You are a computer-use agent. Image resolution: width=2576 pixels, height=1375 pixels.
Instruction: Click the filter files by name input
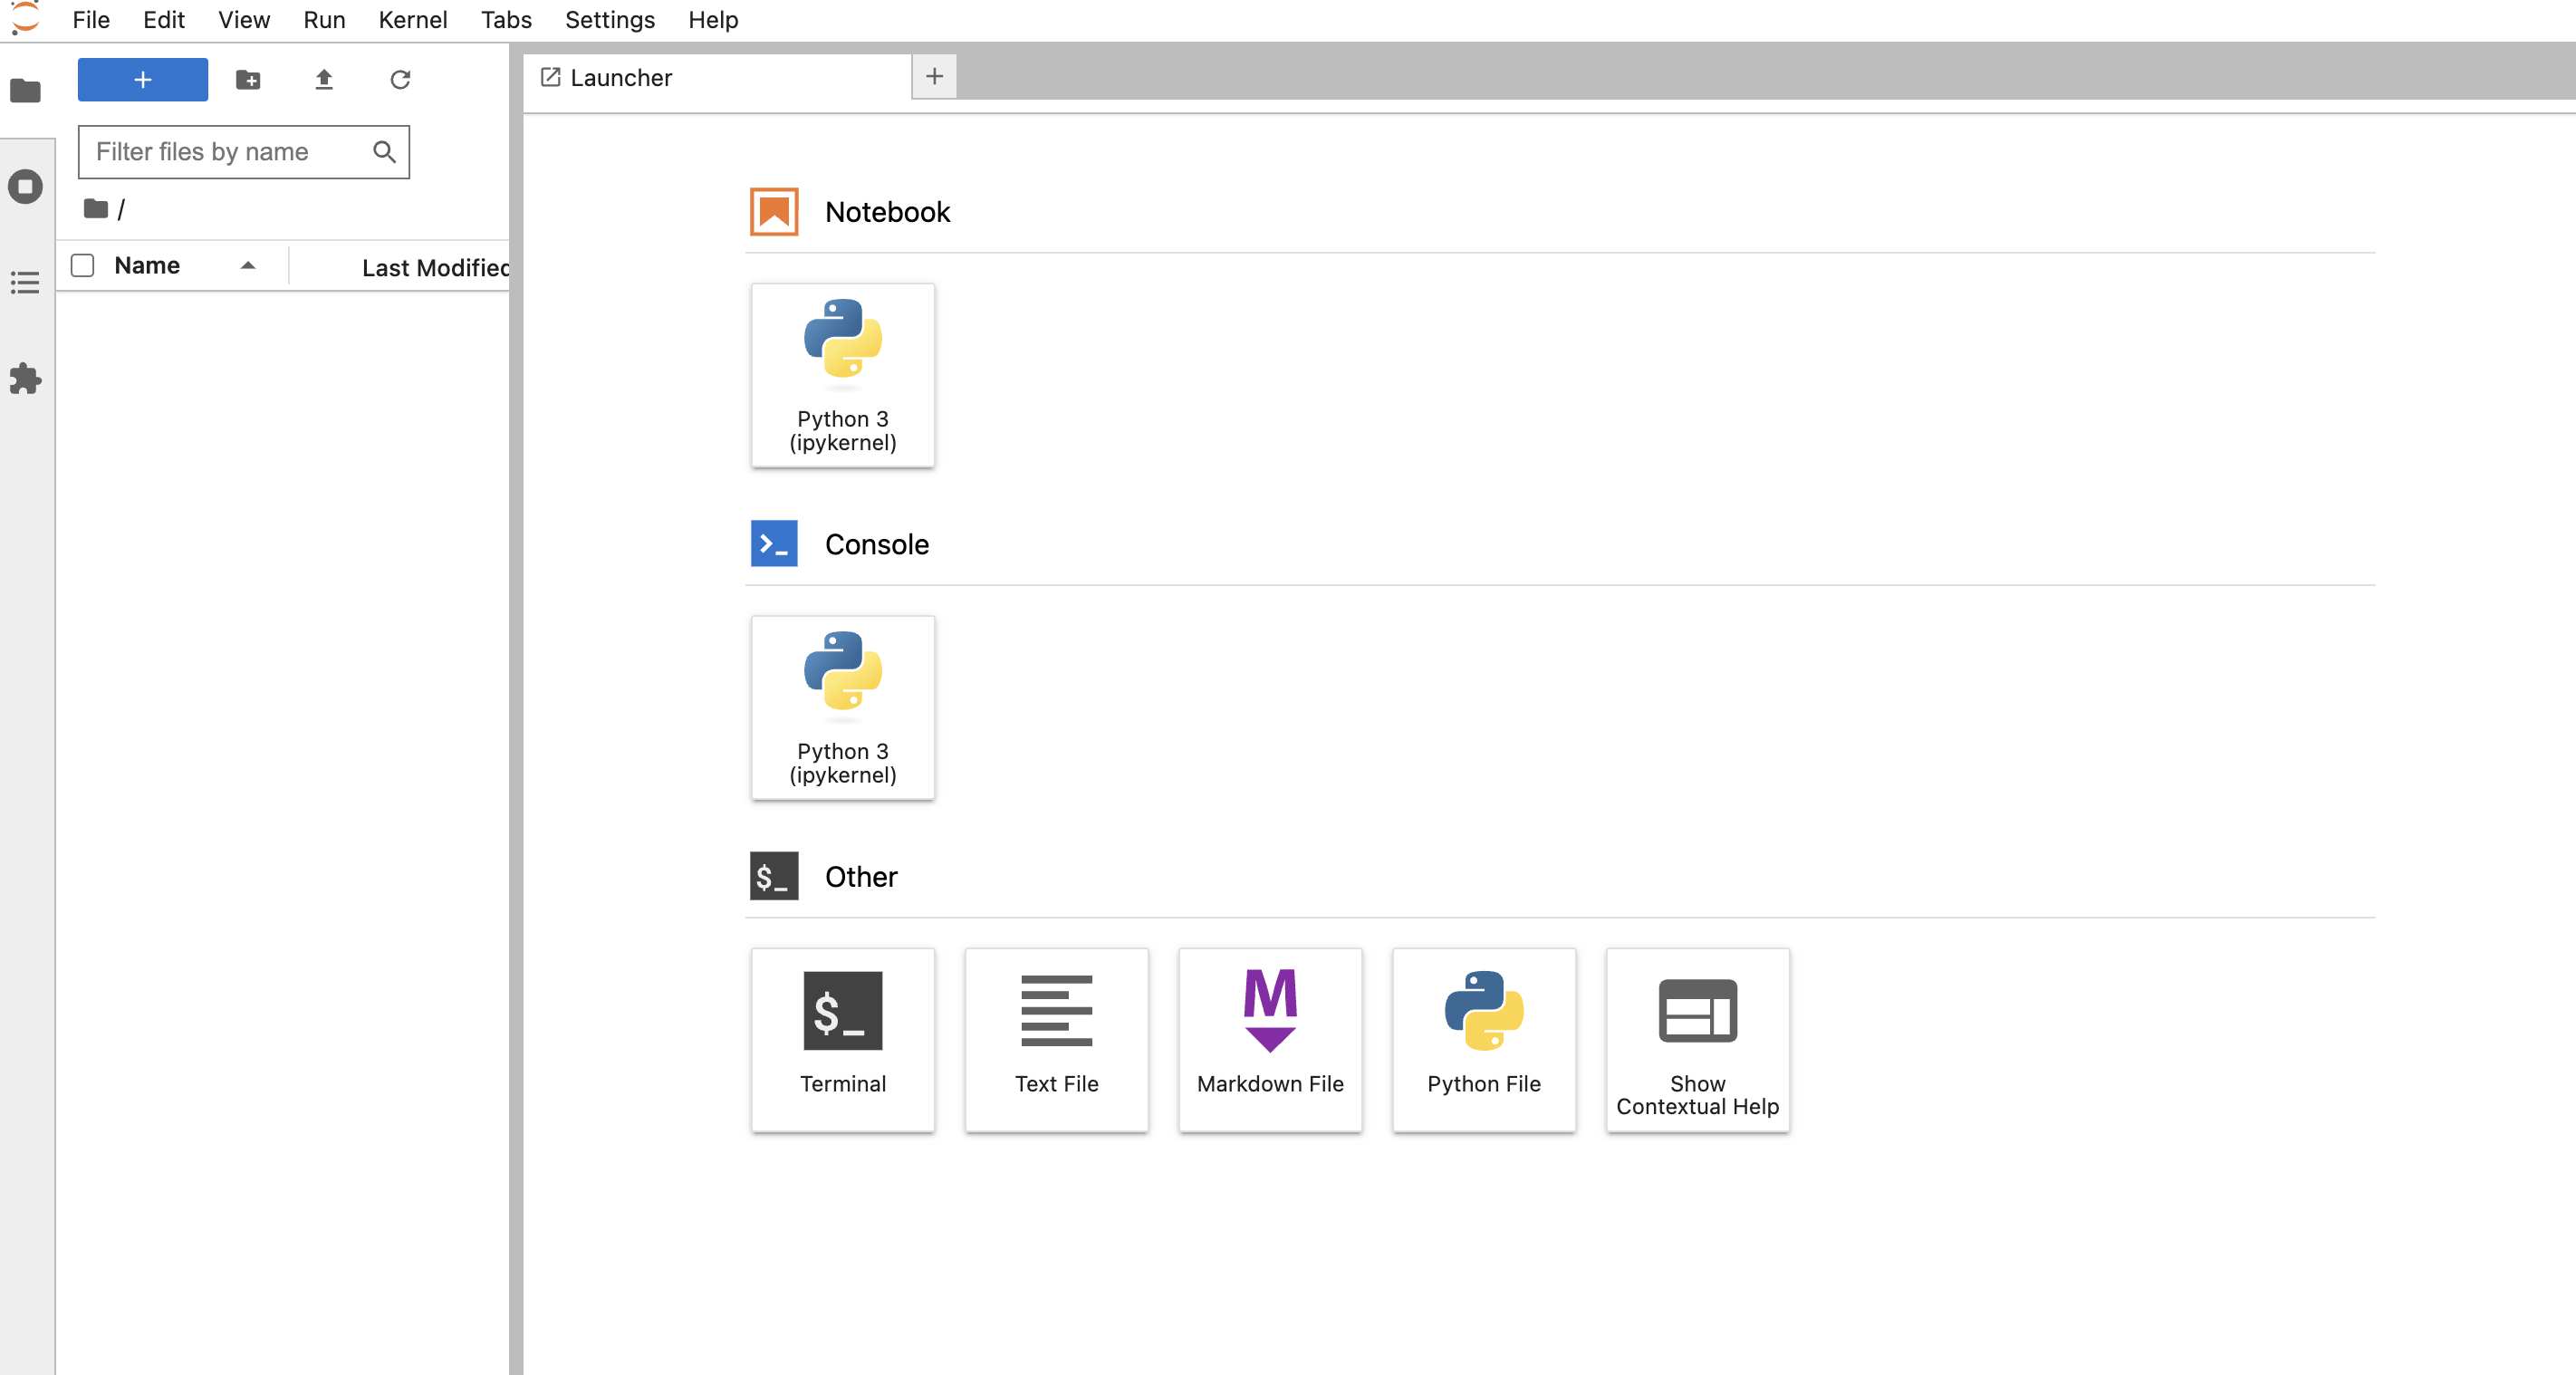(244, 150)
